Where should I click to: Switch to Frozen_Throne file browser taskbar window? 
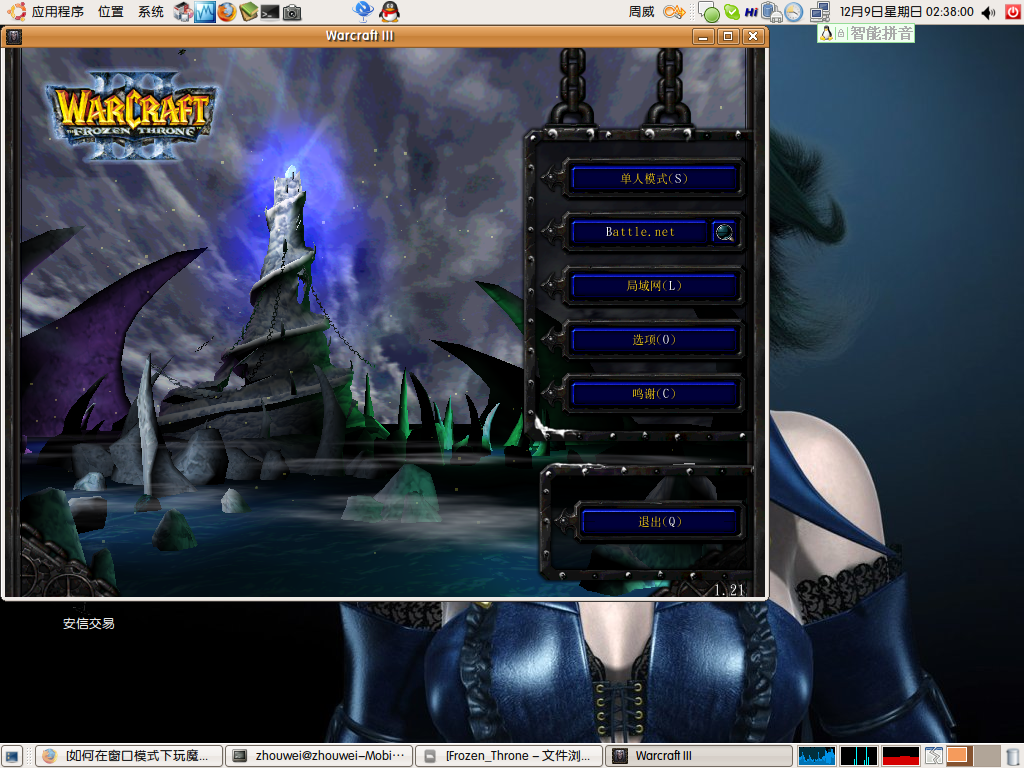[x=509, y=756]
